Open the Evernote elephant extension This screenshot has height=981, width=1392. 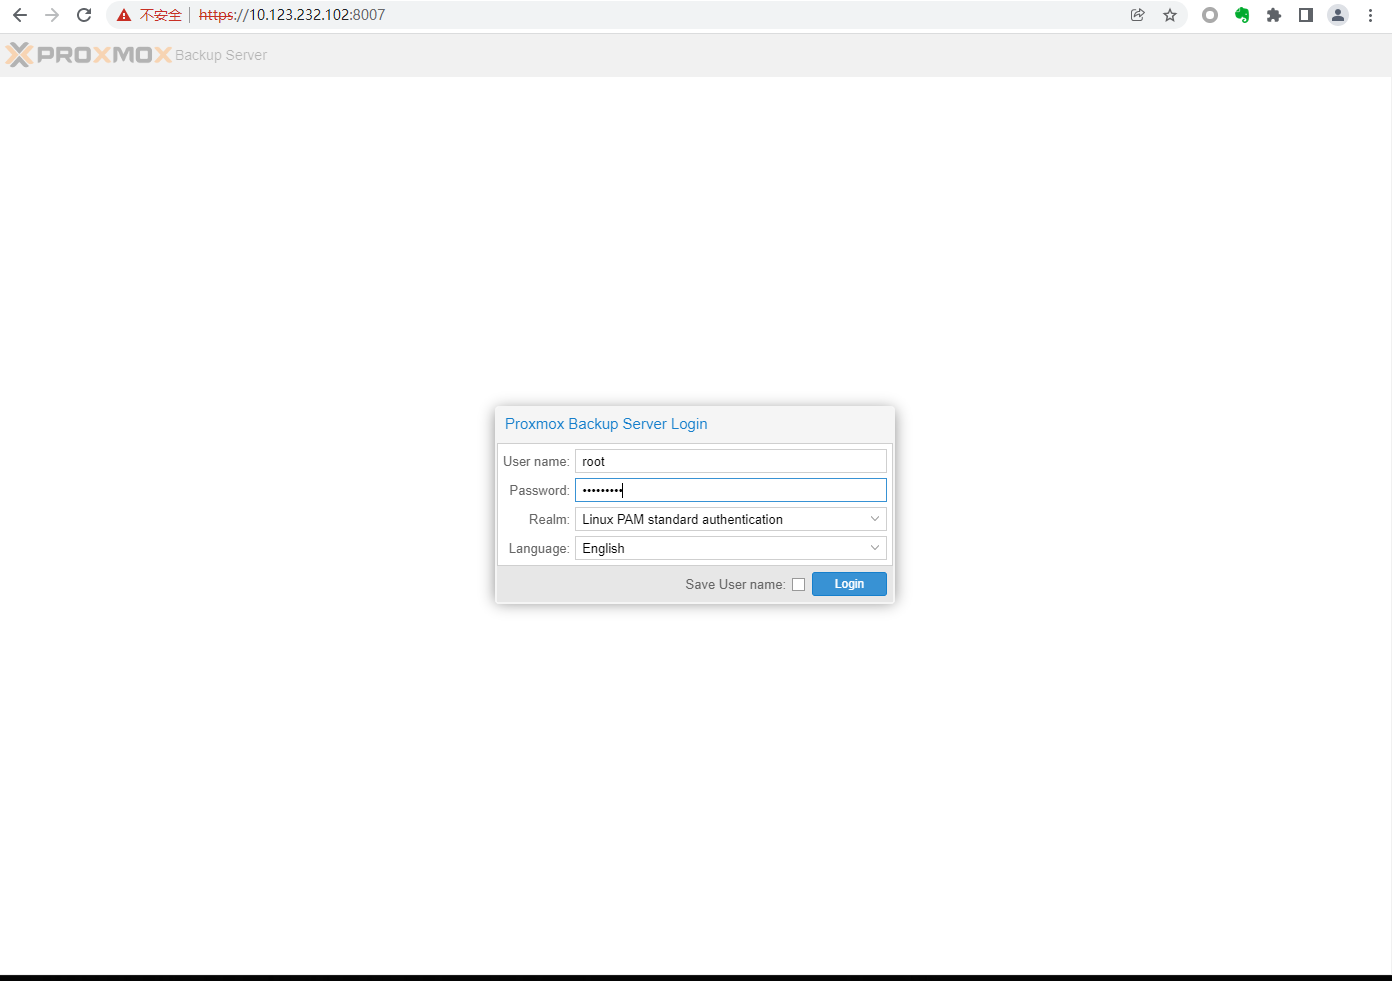(1242, 15)
